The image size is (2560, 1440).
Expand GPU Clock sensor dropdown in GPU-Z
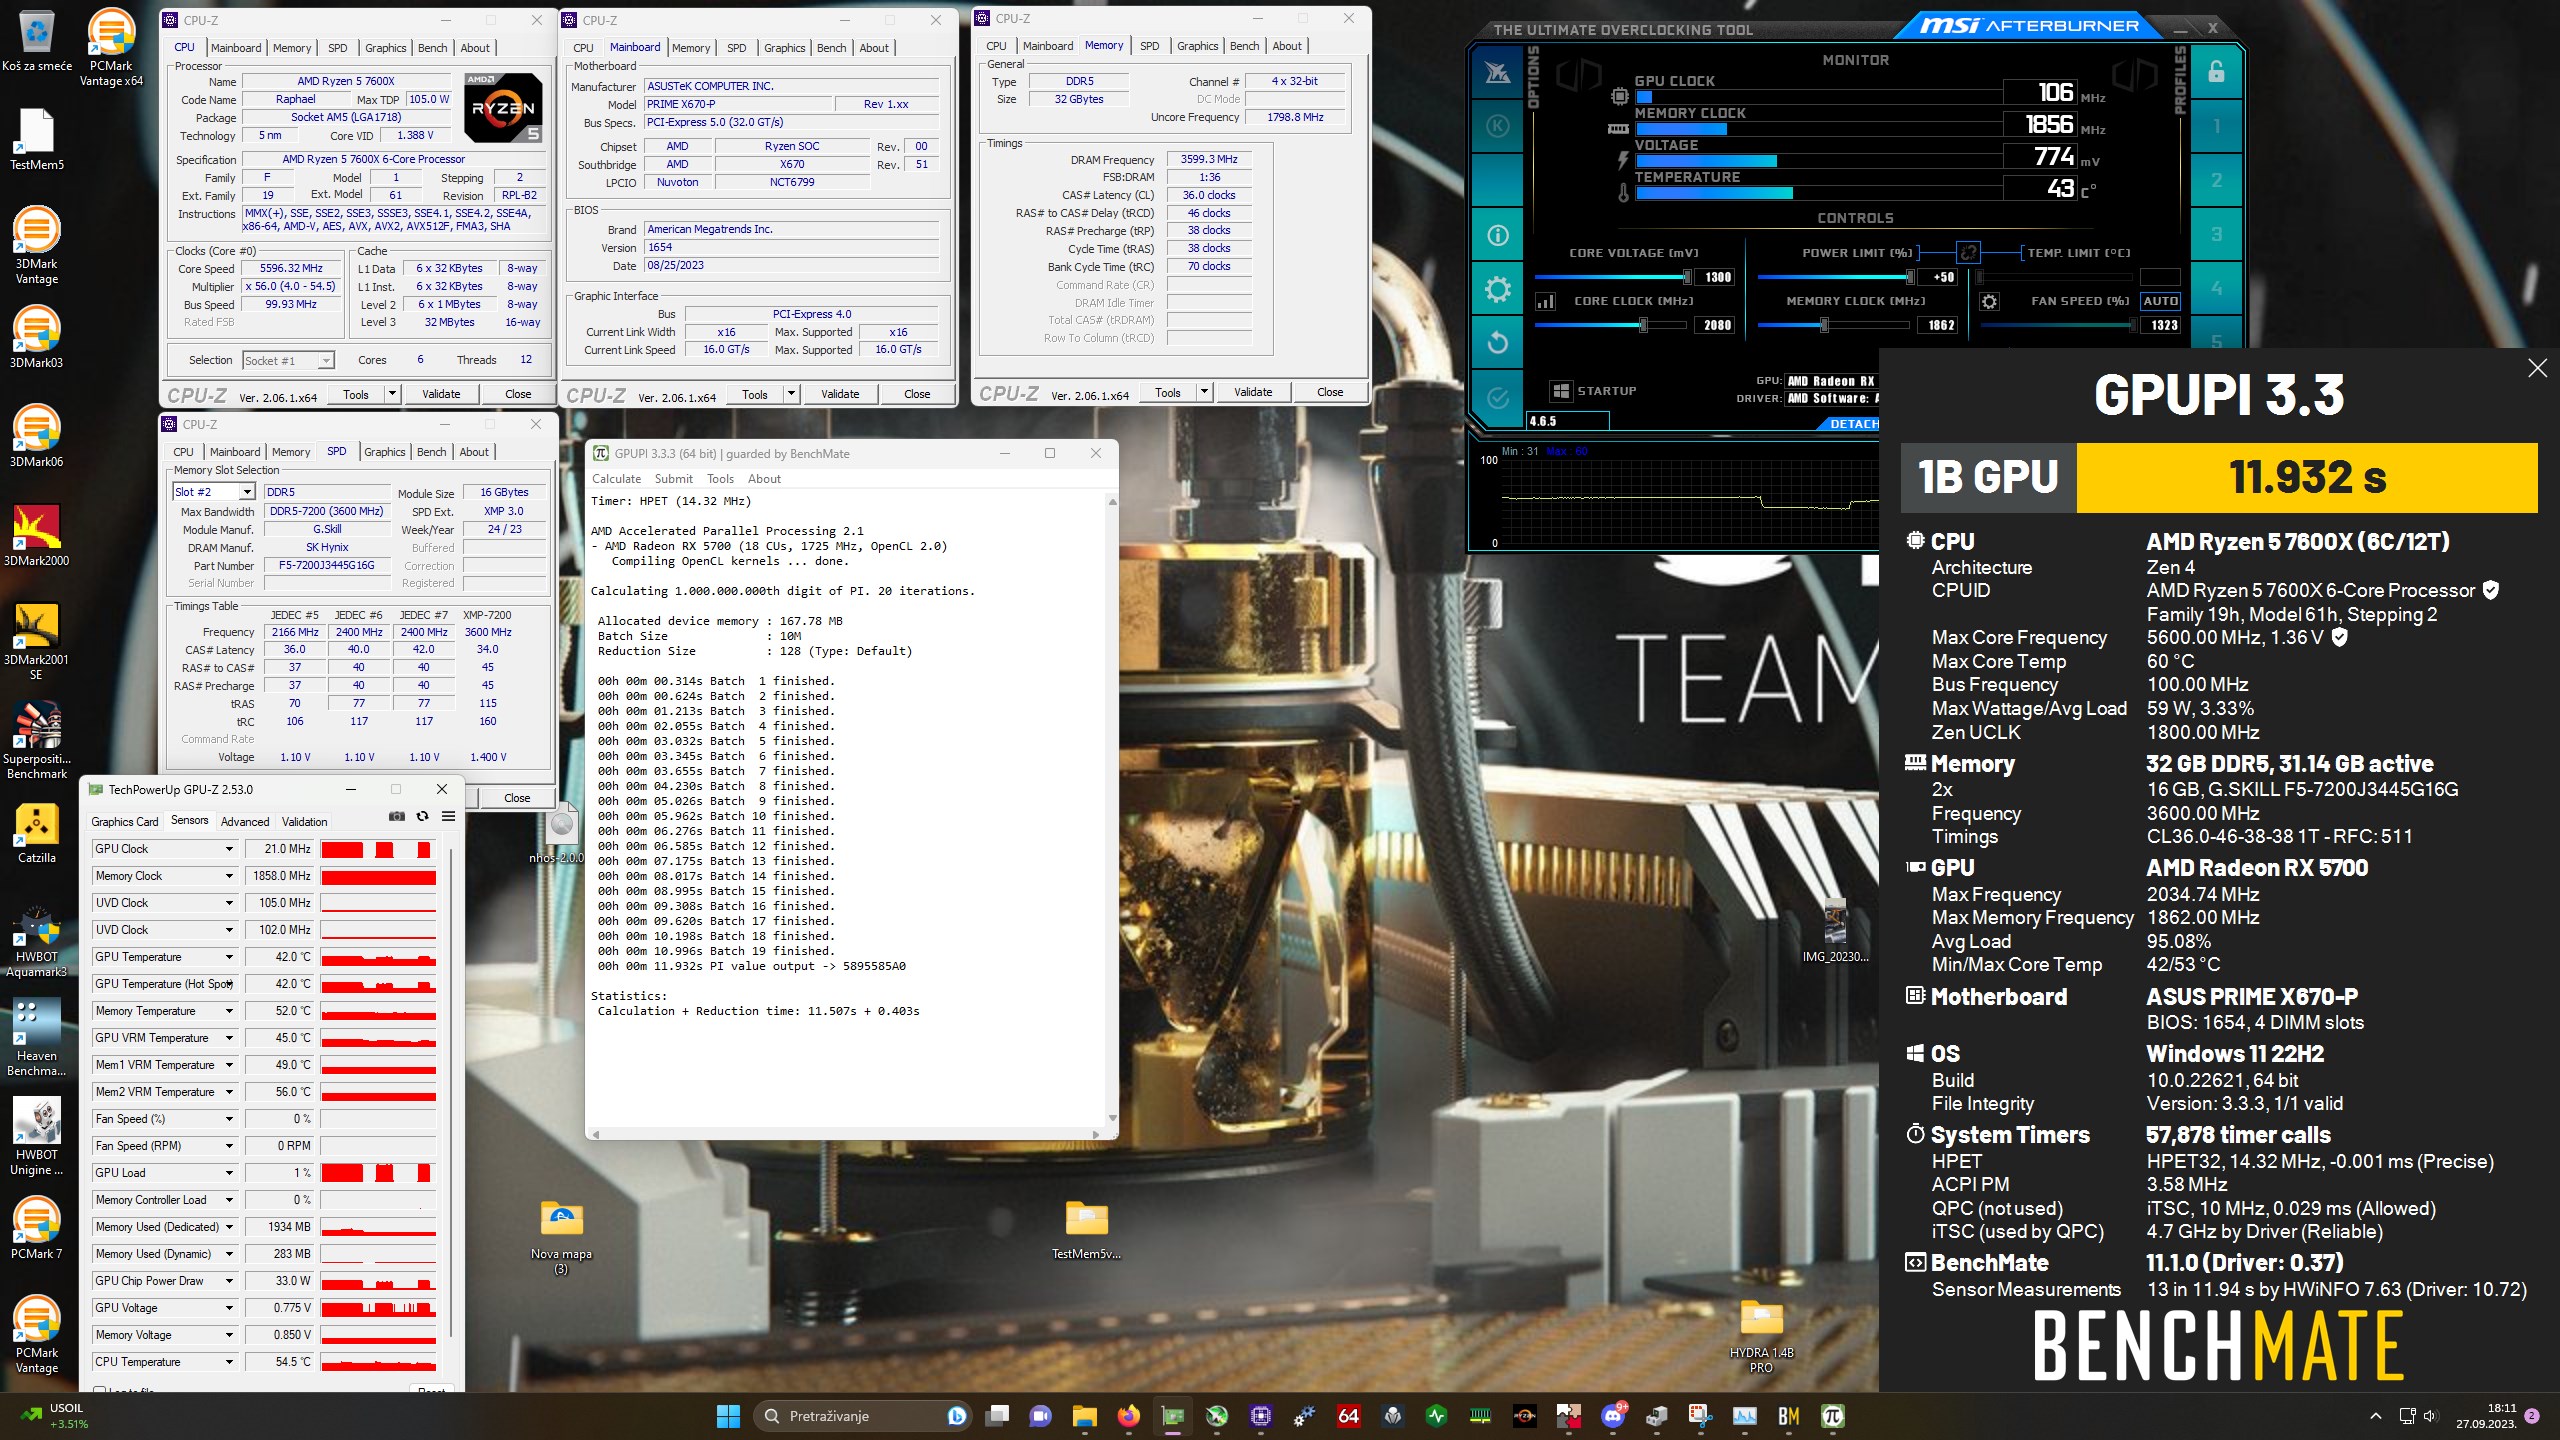click(x=229, y=849)
